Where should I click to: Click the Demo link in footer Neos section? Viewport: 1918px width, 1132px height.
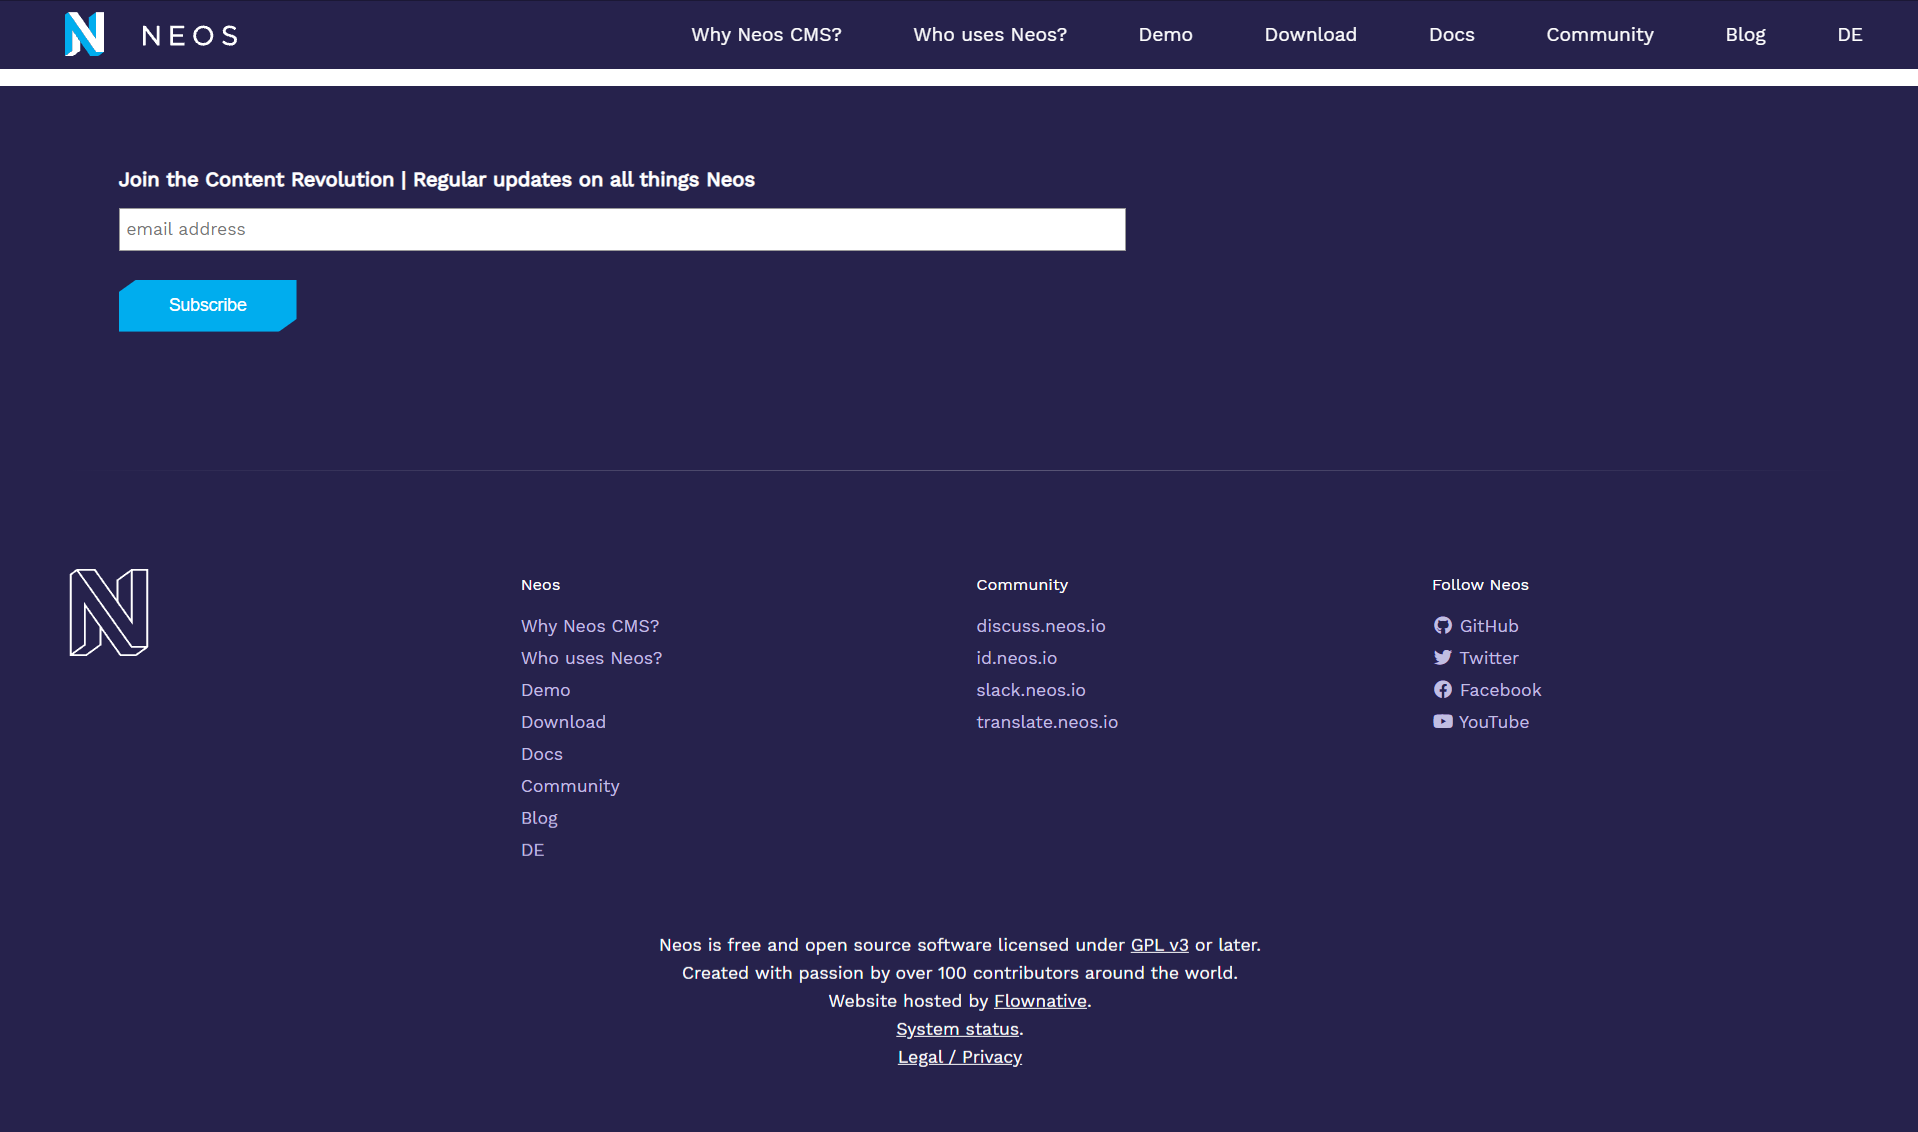(x=545, y=689)
